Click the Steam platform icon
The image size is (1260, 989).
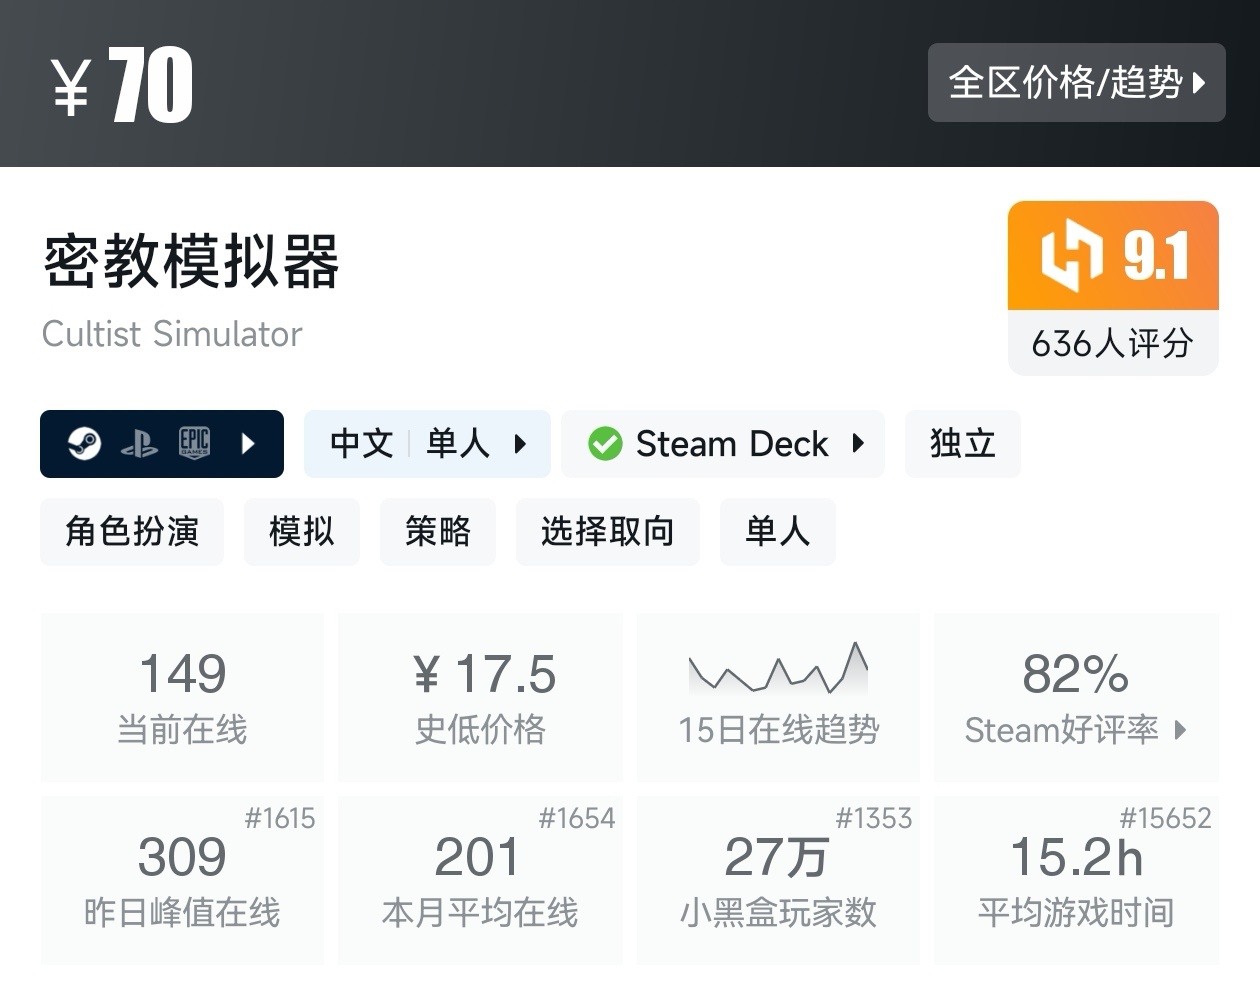click(x=84, y=443)
